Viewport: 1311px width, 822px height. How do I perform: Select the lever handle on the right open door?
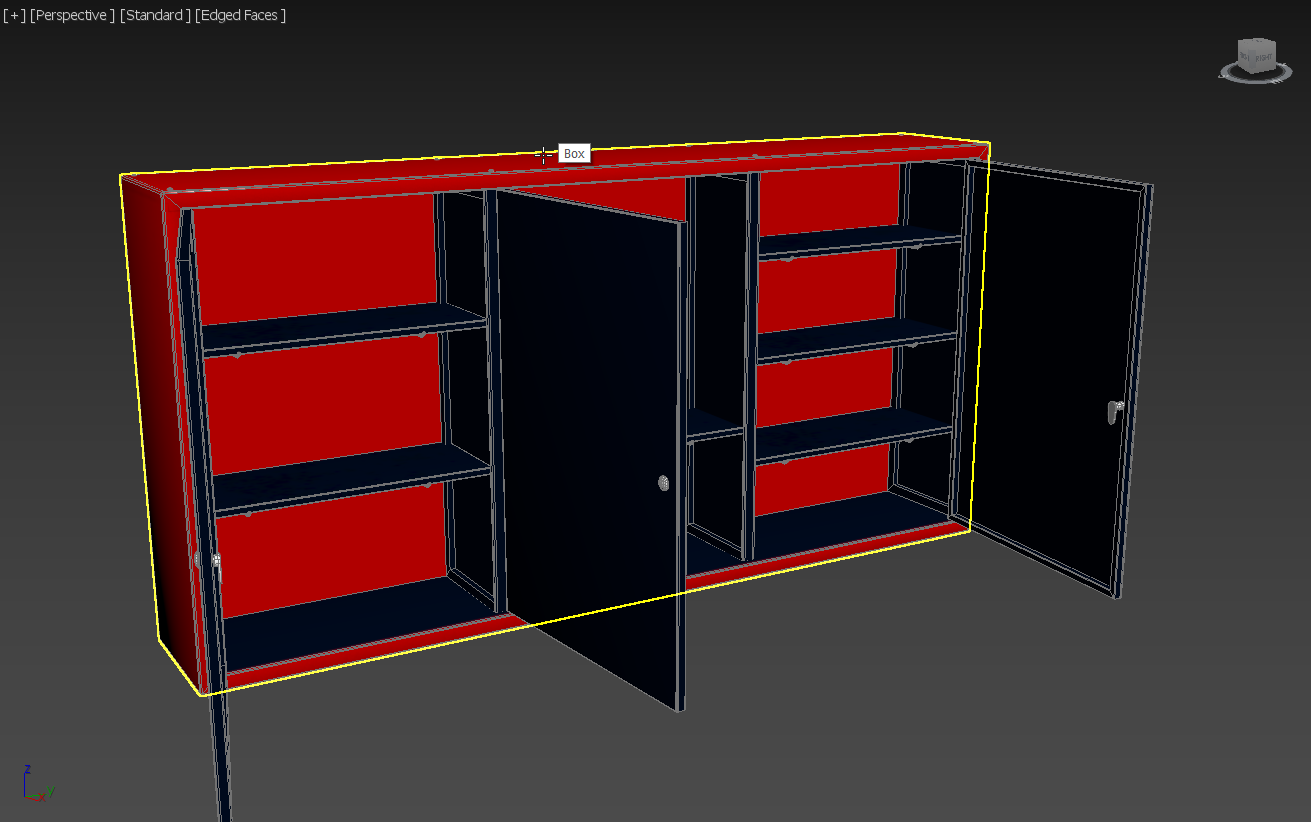1115,411
